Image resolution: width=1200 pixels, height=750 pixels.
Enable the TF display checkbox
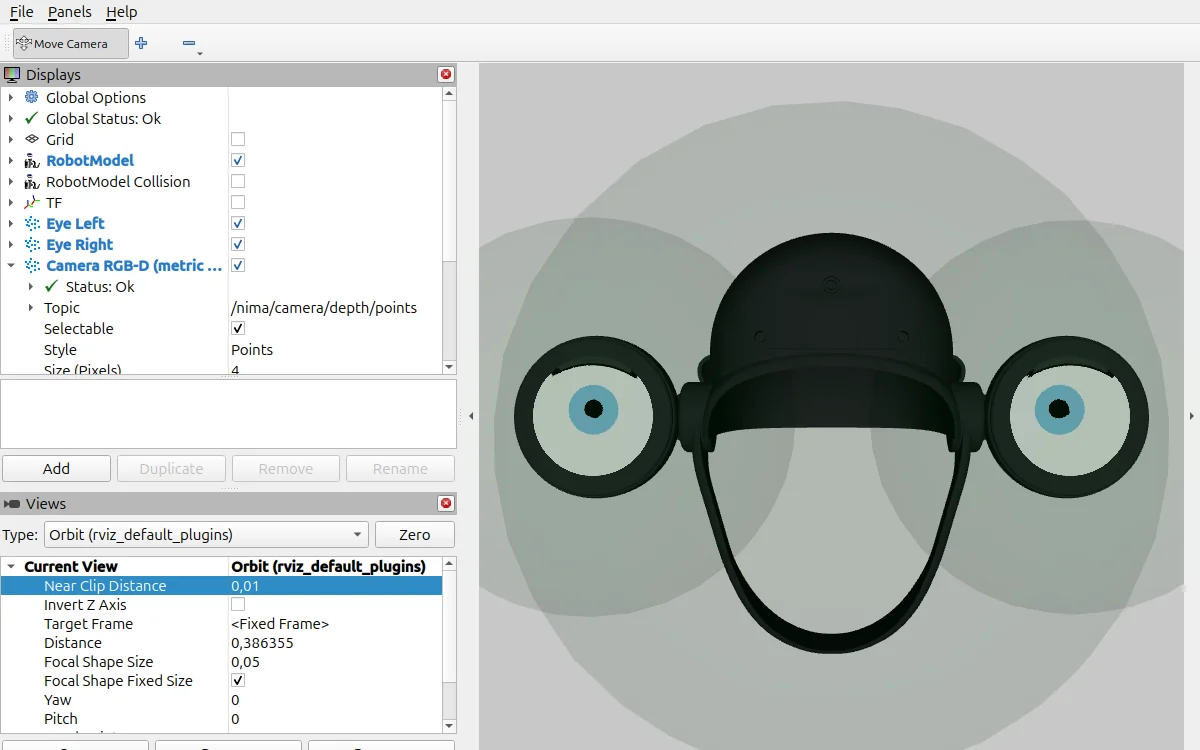(238, 202)
